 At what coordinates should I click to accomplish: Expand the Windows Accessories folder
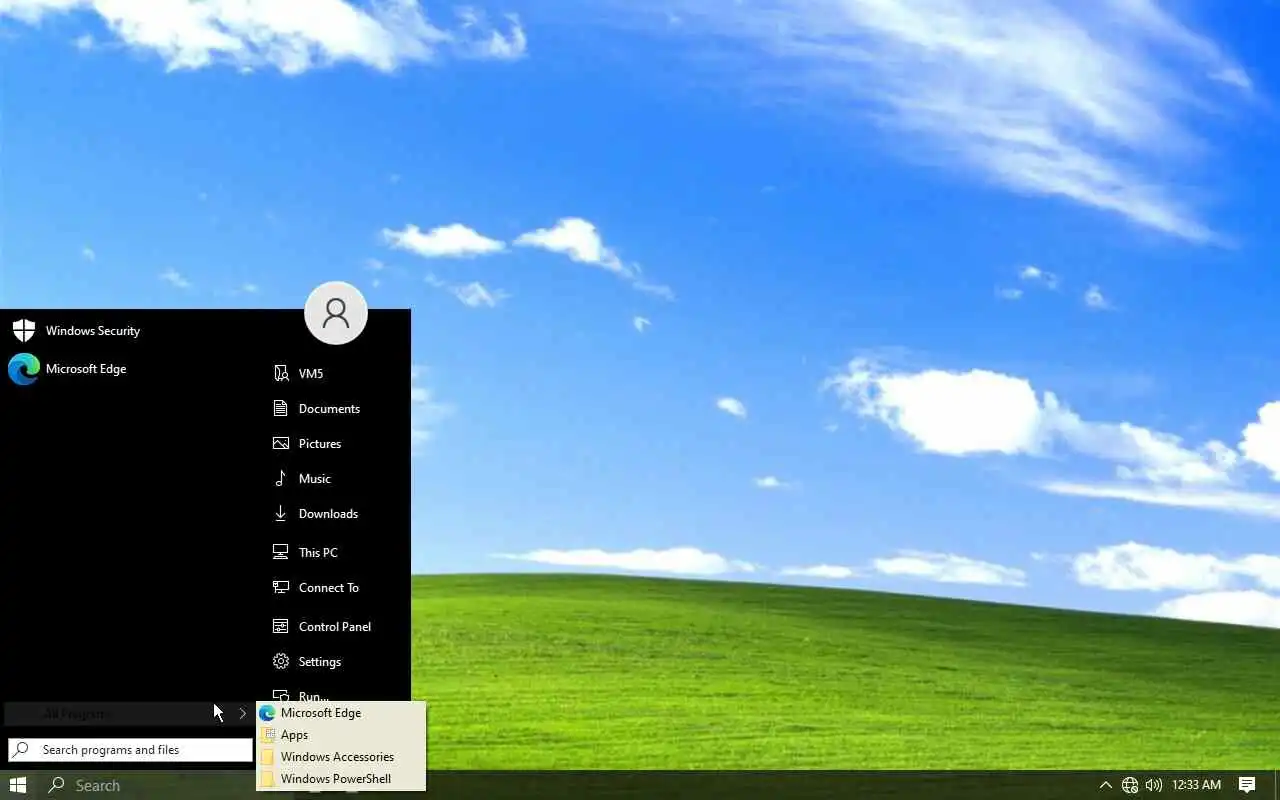pos(341,757)
